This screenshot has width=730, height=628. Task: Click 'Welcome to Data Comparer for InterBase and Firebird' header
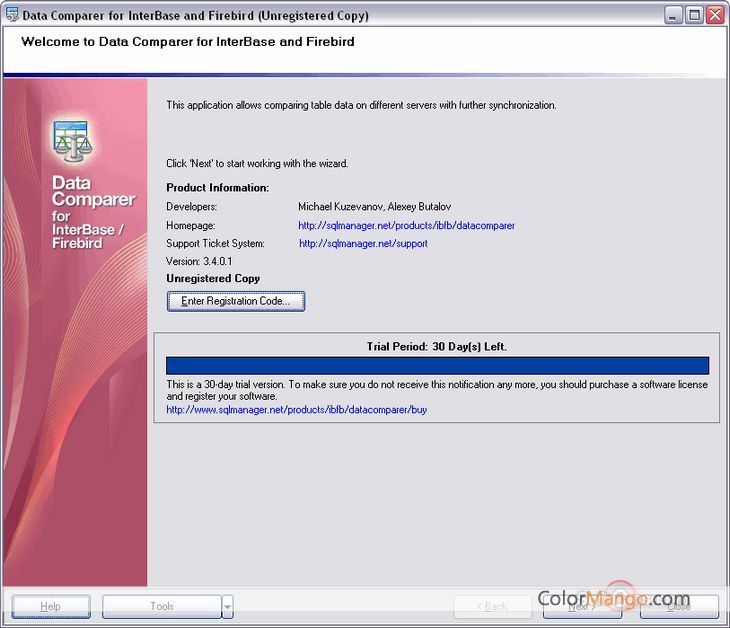click(188, 42)
